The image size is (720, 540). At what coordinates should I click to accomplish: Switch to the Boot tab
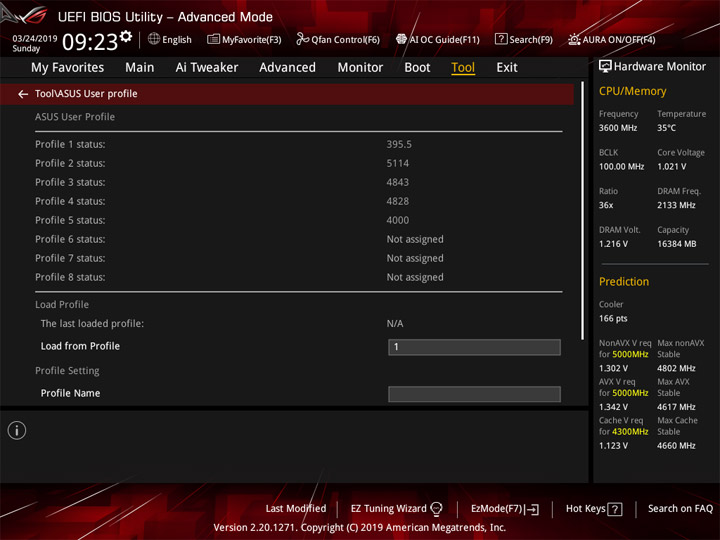[417, 68]
